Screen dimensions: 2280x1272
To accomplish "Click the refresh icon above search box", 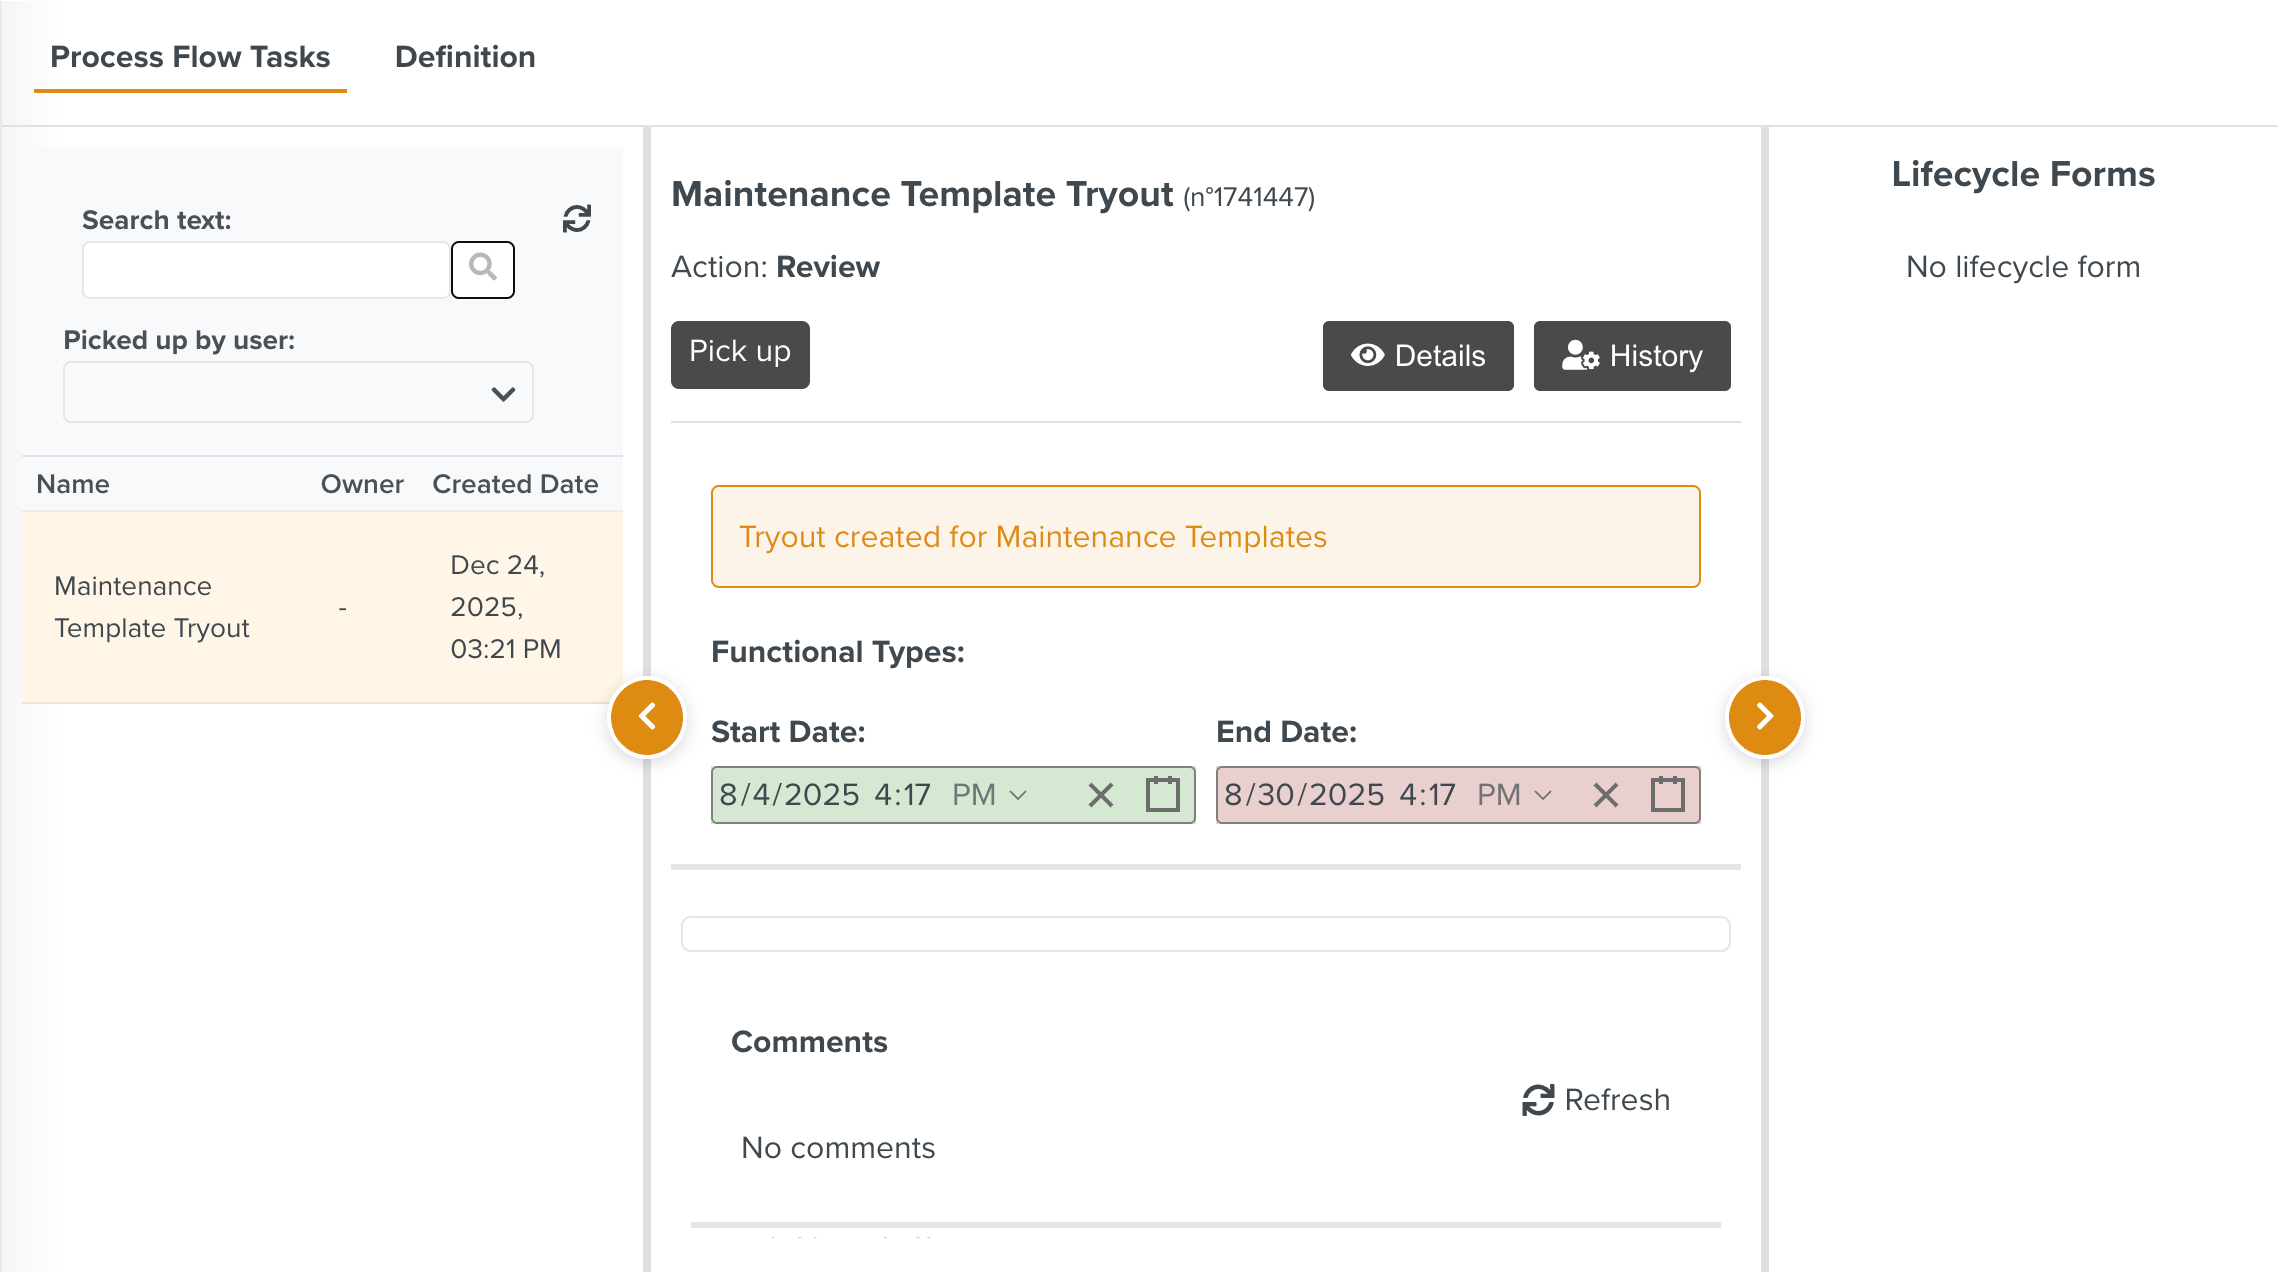I will click(577, 218).
